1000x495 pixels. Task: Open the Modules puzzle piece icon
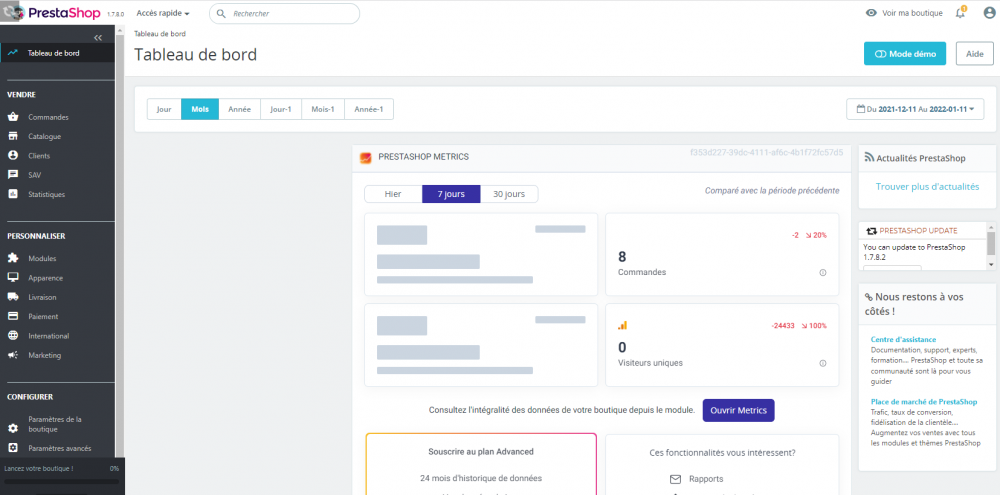13,259
